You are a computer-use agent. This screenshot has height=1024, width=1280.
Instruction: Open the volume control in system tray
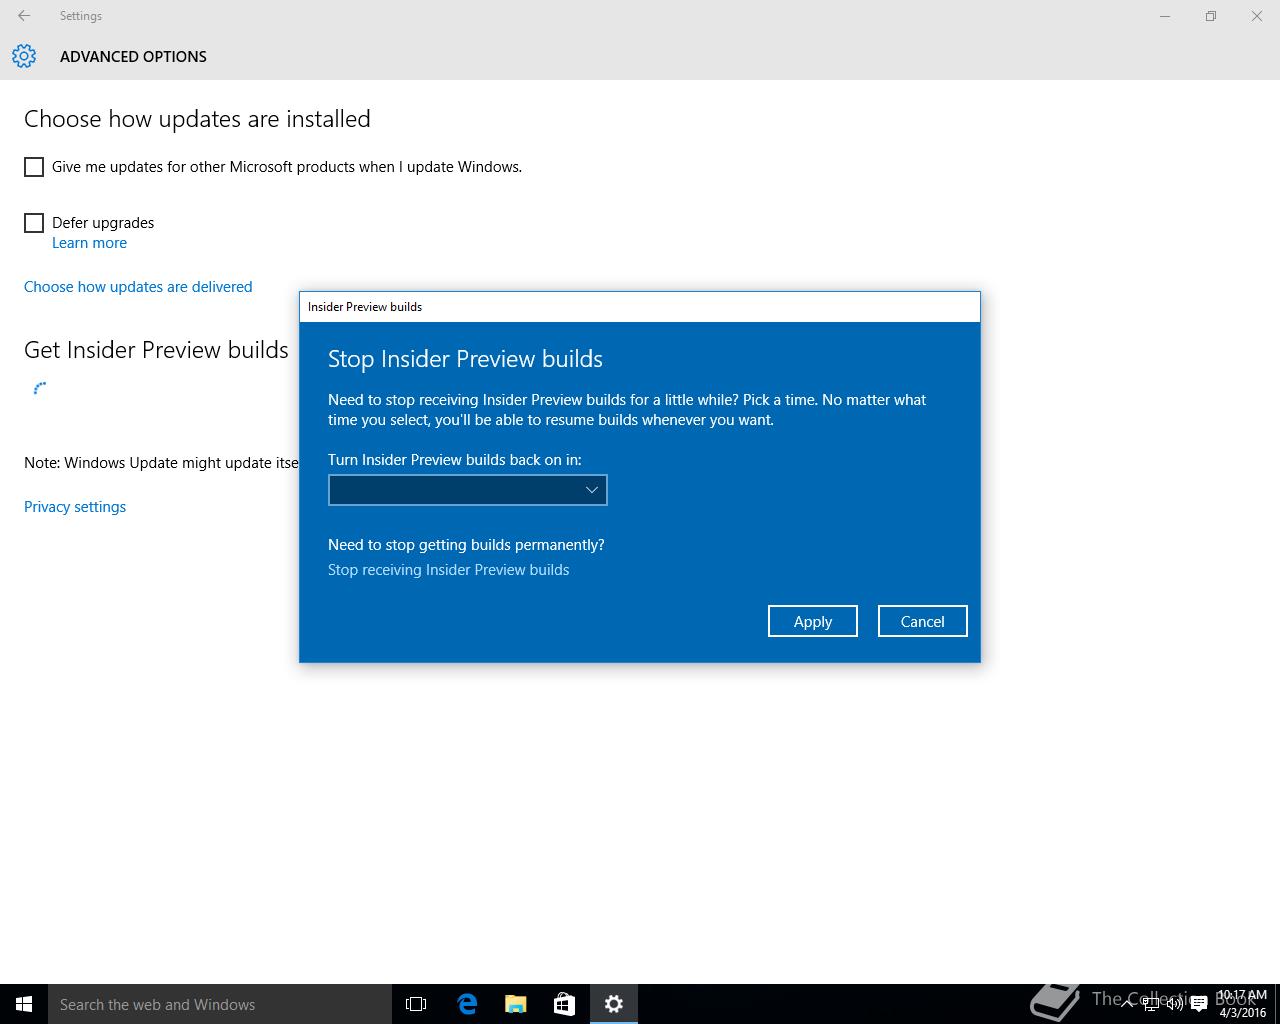coord(1175,1004)
